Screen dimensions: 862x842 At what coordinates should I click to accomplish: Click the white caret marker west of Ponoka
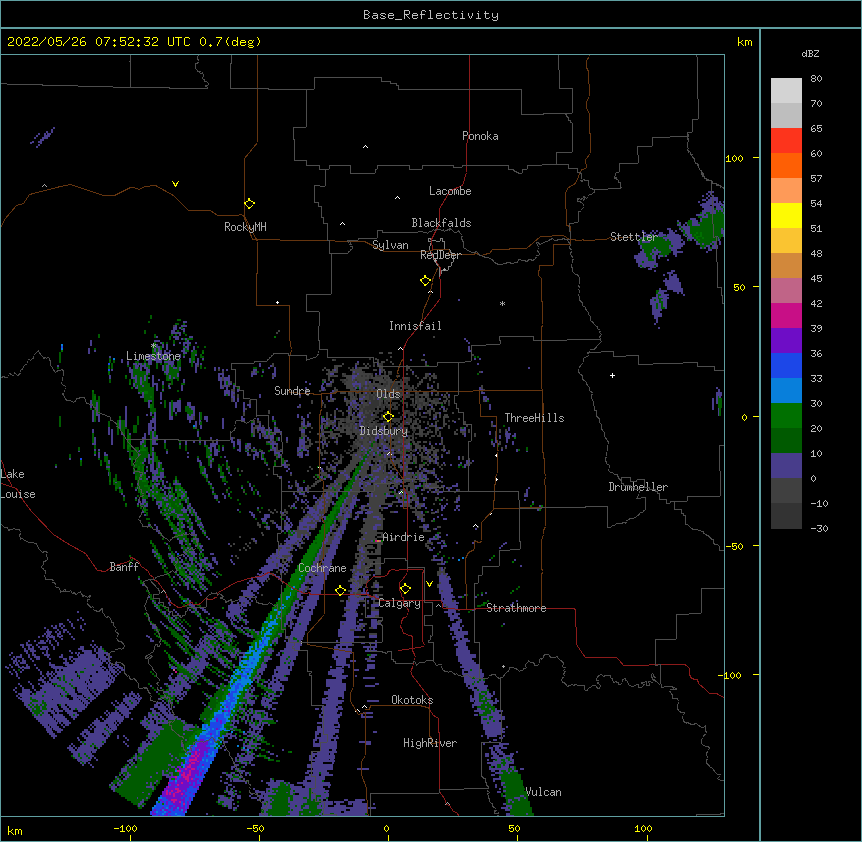[365, 147]
